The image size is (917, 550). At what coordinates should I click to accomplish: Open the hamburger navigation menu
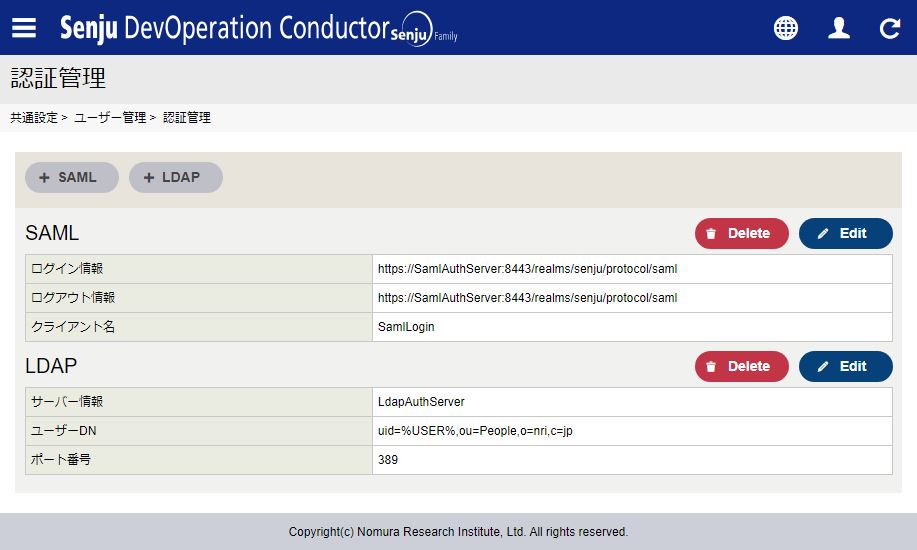click(24, 28)
